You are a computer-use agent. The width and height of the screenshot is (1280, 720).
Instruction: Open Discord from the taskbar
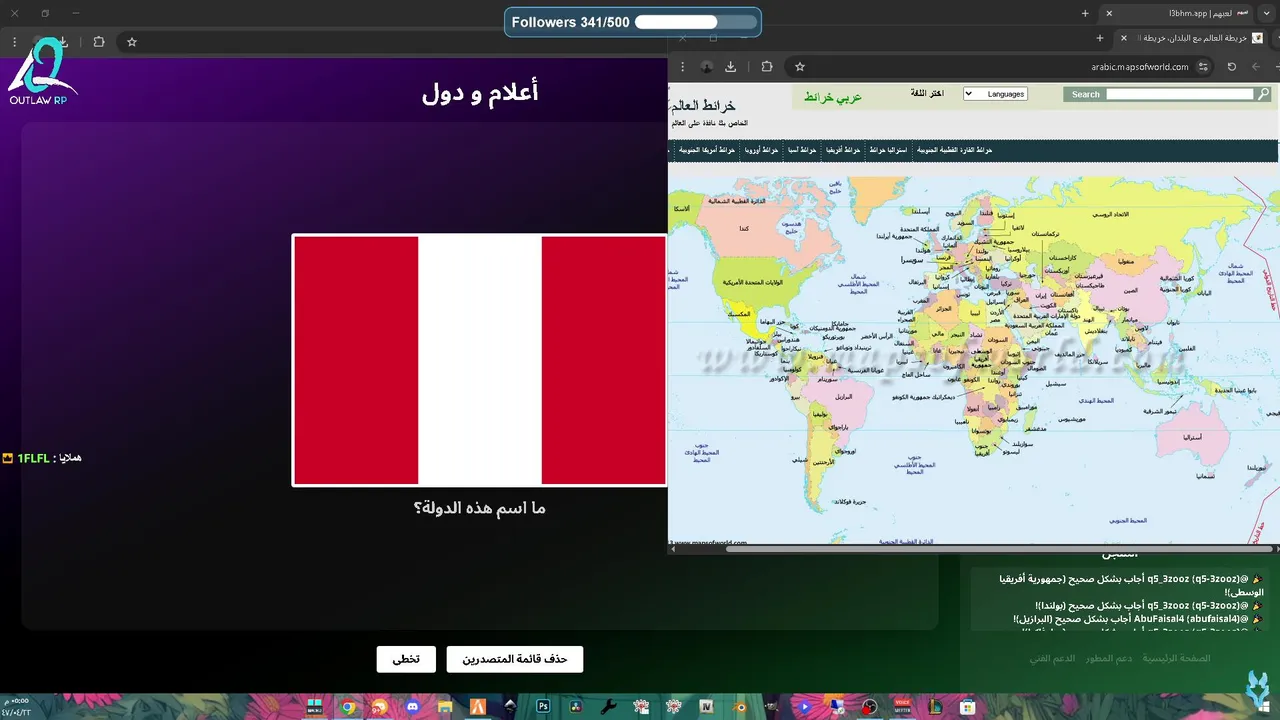[413, 706]
